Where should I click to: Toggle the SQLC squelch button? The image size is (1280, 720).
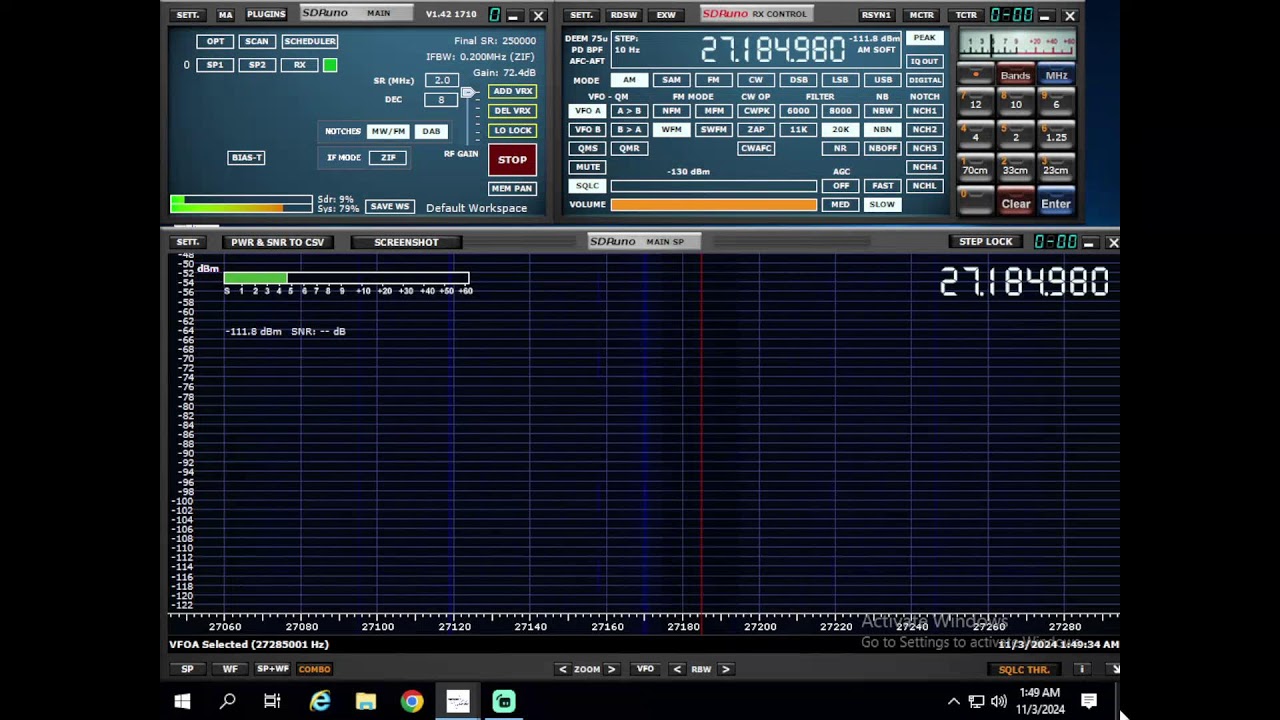(588, 186)
